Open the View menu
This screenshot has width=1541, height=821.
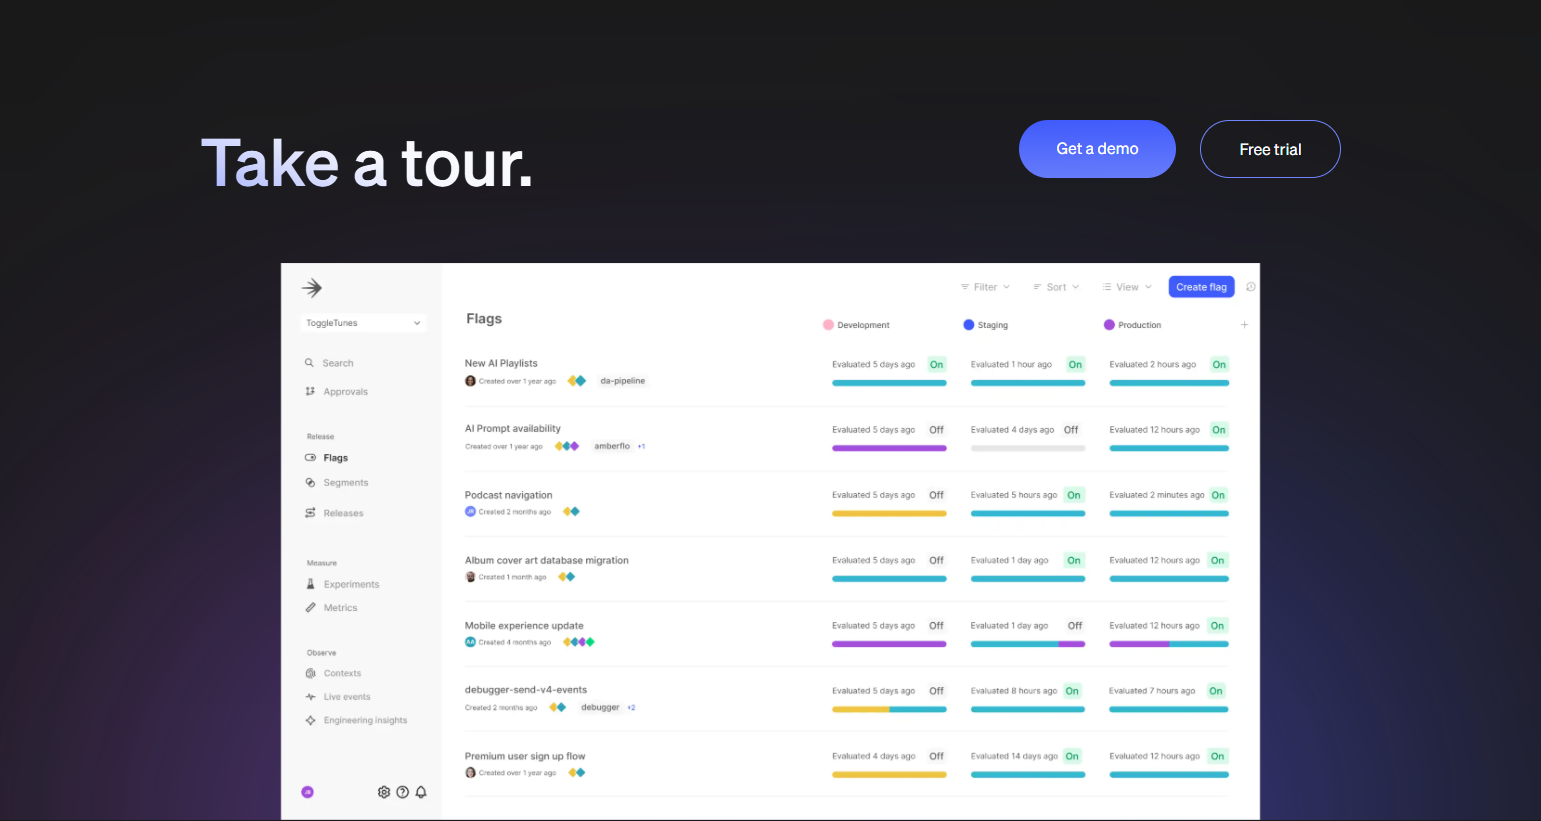point(1126,286)
